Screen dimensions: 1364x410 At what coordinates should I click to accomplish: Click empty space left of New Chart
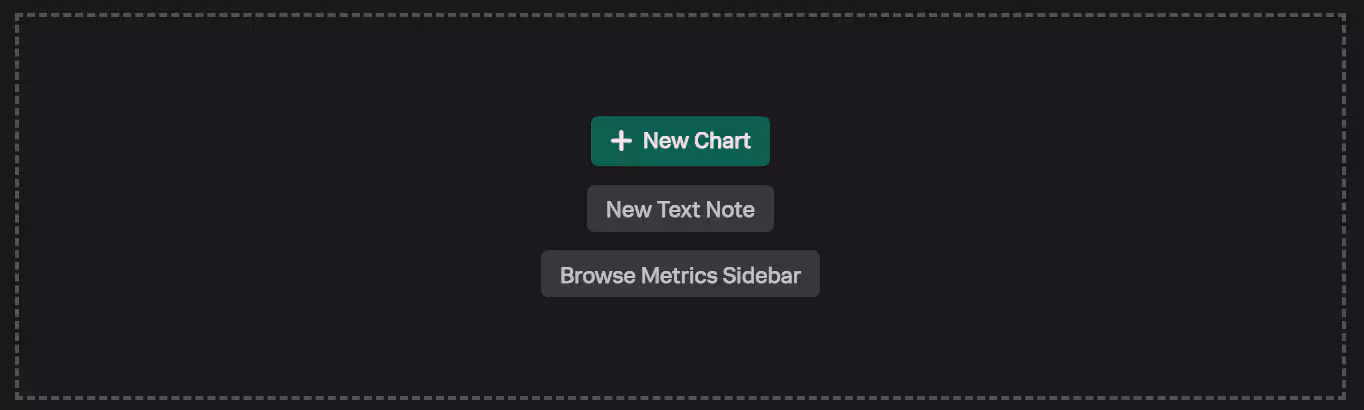click(400, 141)
